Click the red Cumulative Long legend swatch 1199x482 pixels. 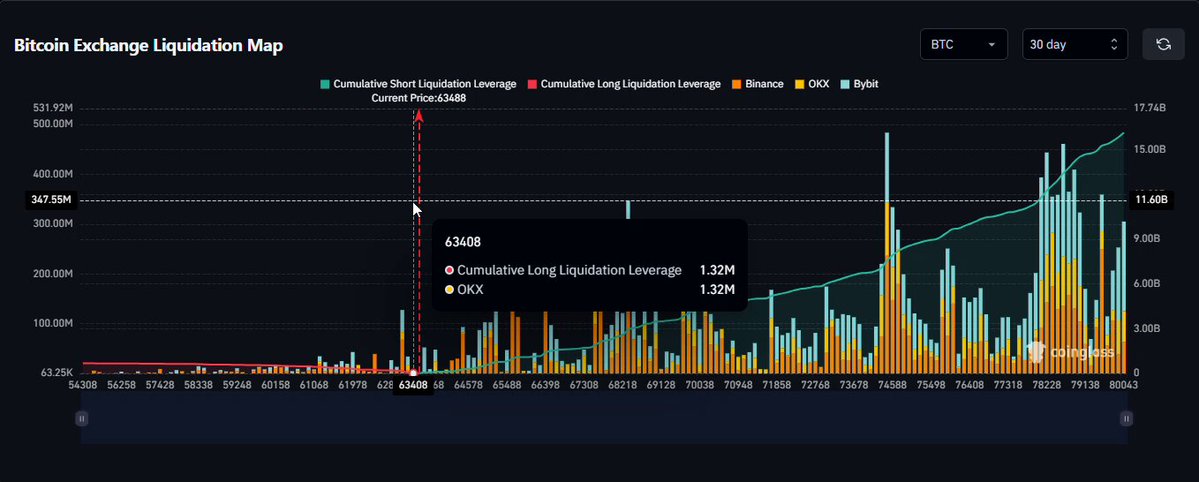pos(532,84)
